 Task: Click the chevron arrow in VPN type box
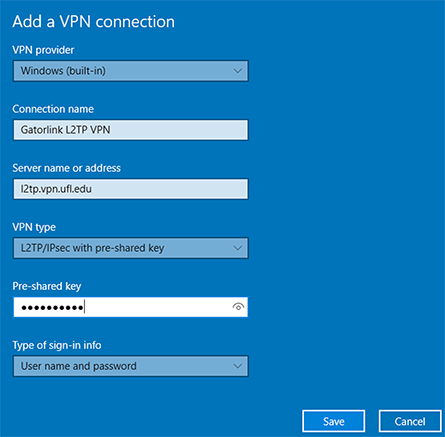tap(237, 248)
